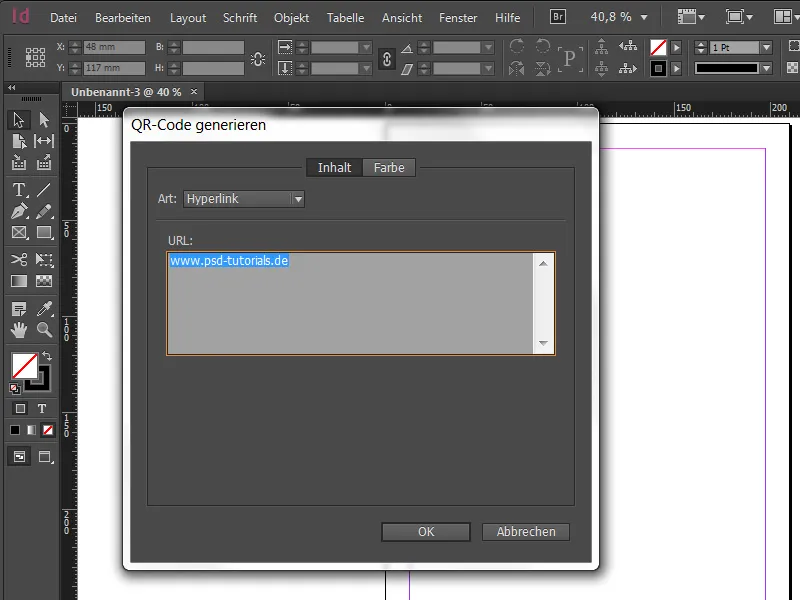Select the Scissors tool
This screenshot has height=600, width=800.
pyautogui.click(x=18, y=260)
